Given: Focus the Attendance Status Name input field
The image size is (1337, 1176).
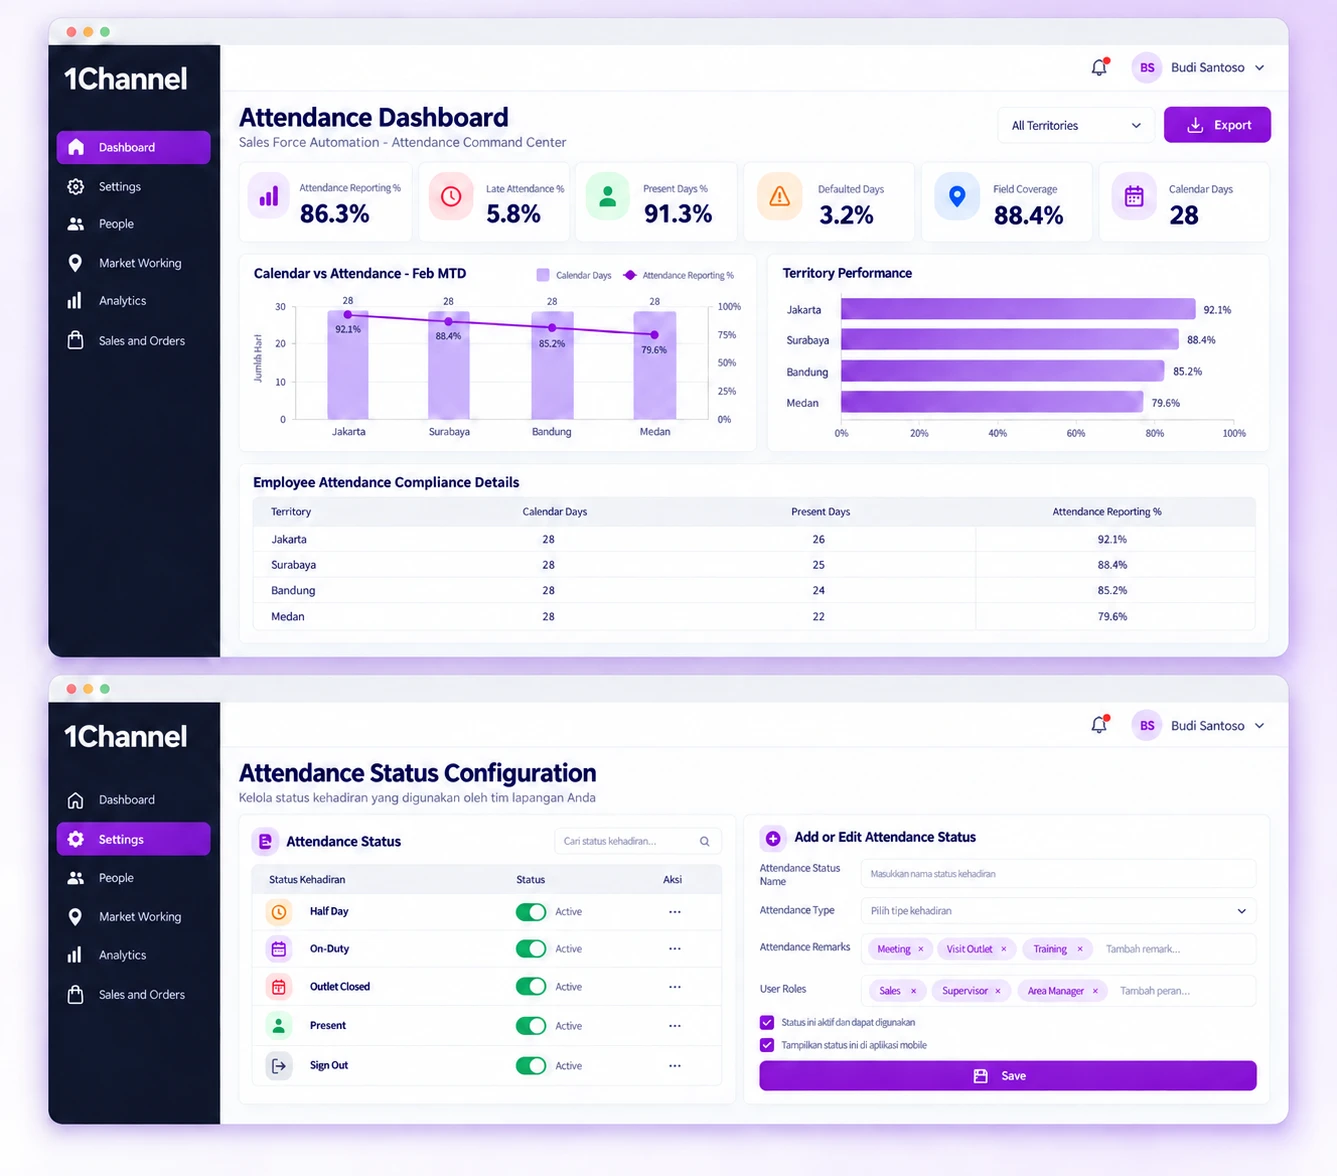Looking at the screenshot, I should 1058,874.
